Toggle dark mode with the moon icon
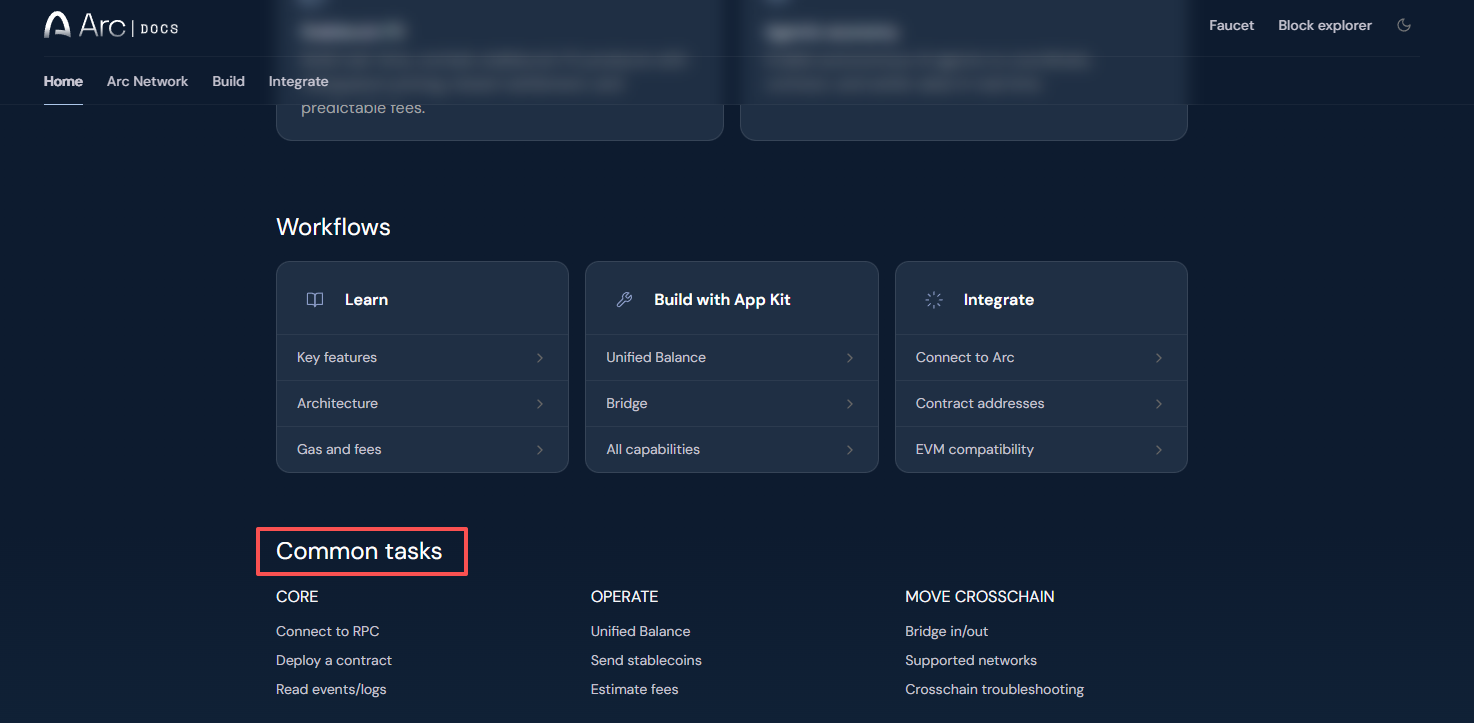 tap(1404, 25)
